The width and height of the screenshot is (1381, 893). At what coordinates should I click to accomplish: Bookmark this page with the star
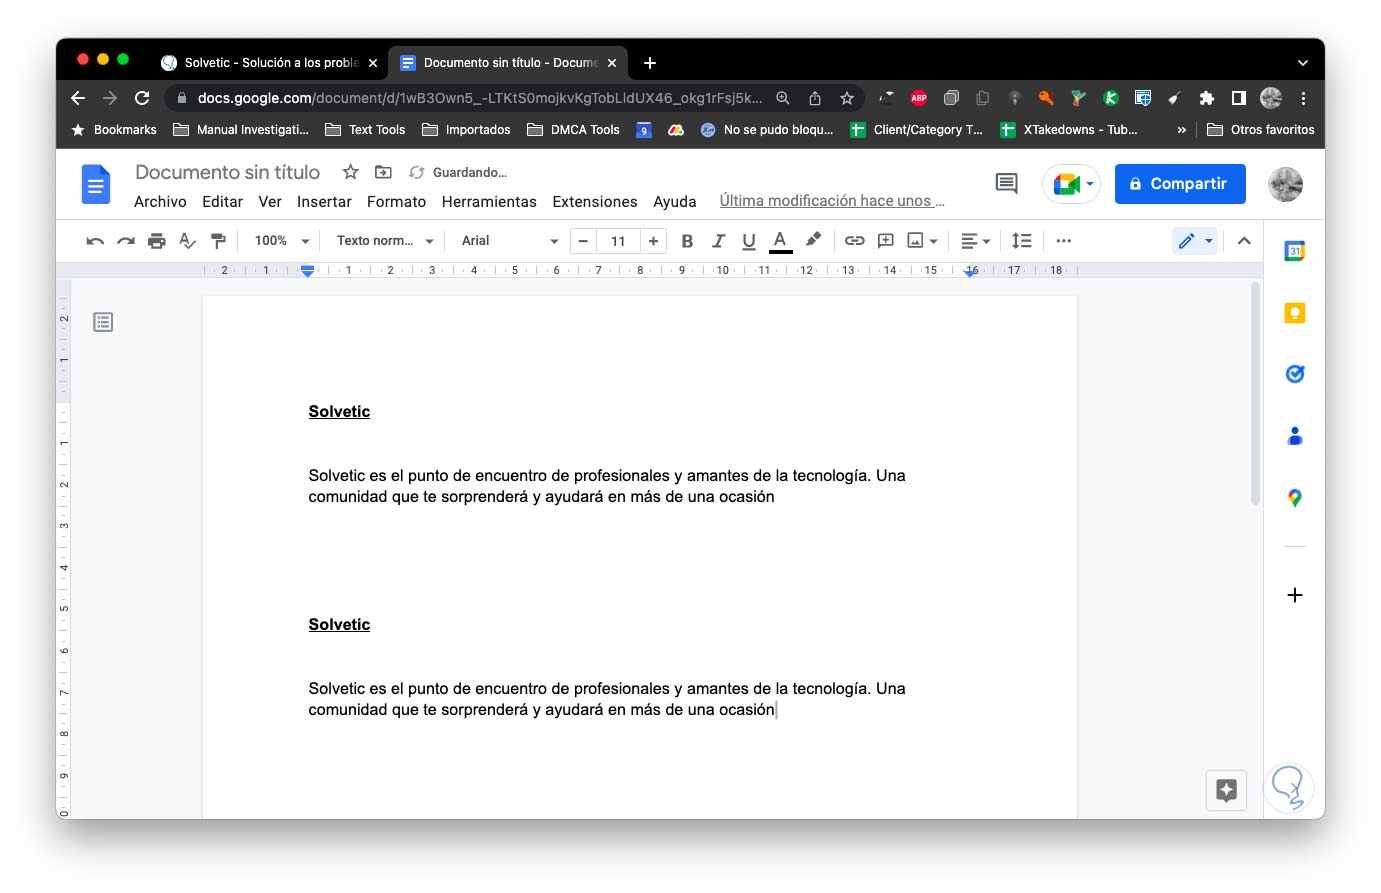pos(847,98)
